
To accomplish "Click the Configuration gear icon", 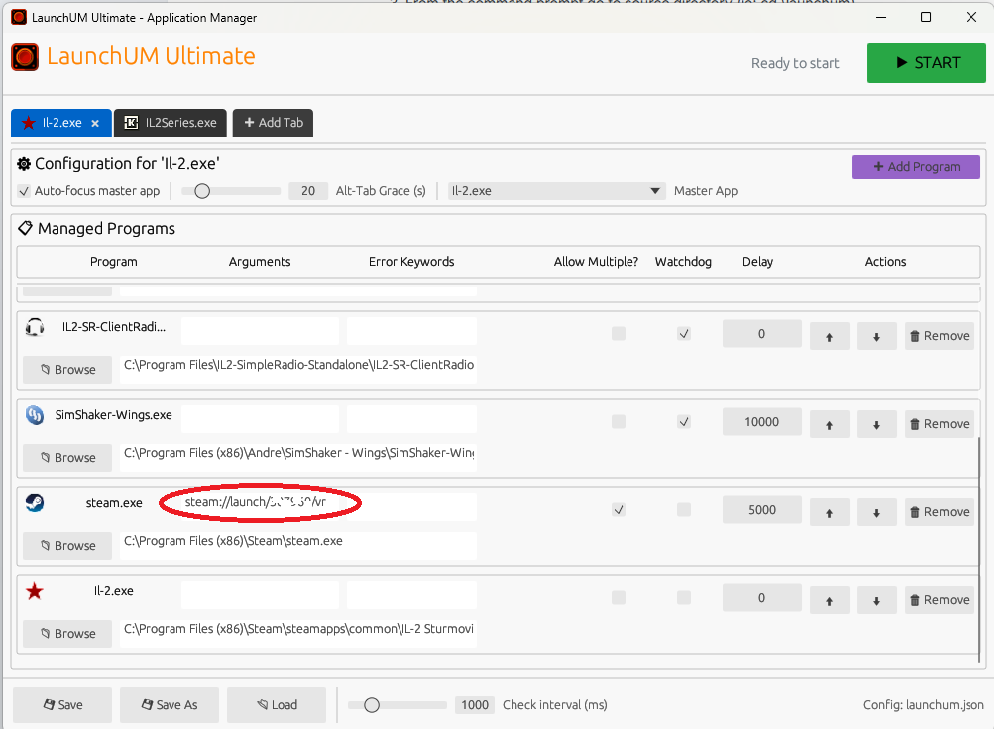I will pyautogui.click(x=24, y=164).
